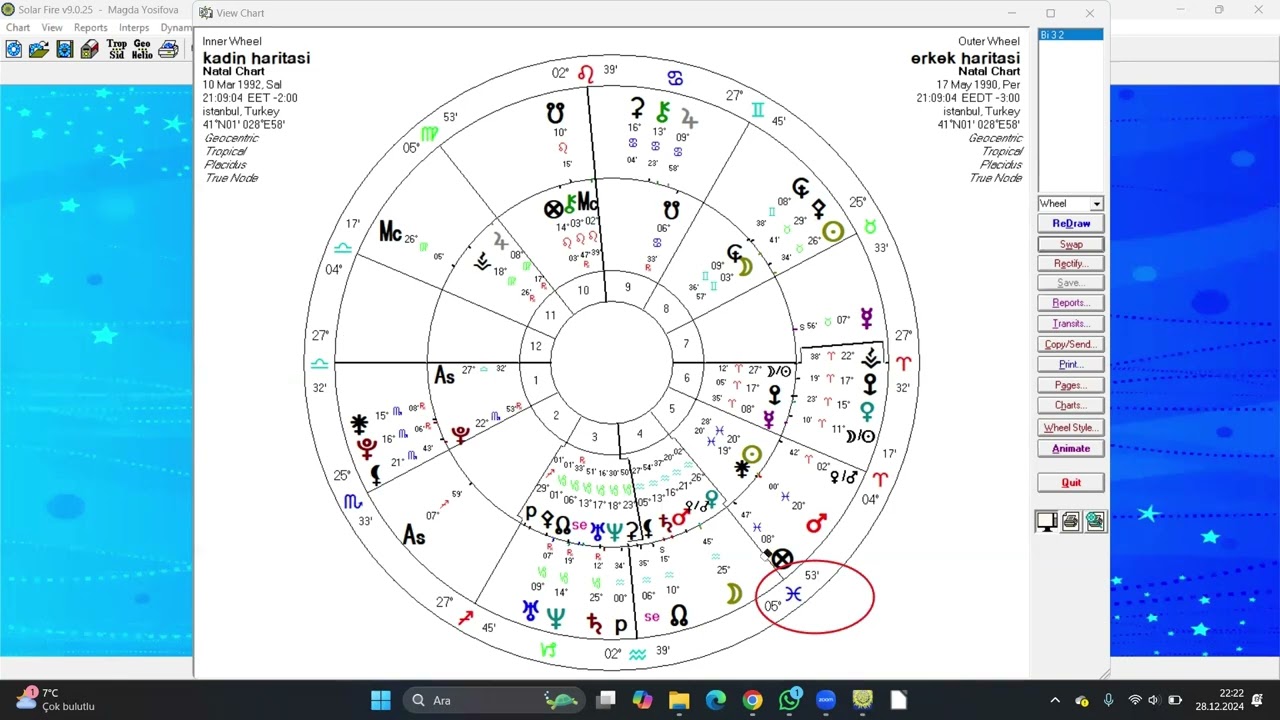Open the Reports menu

pos(90,28)
